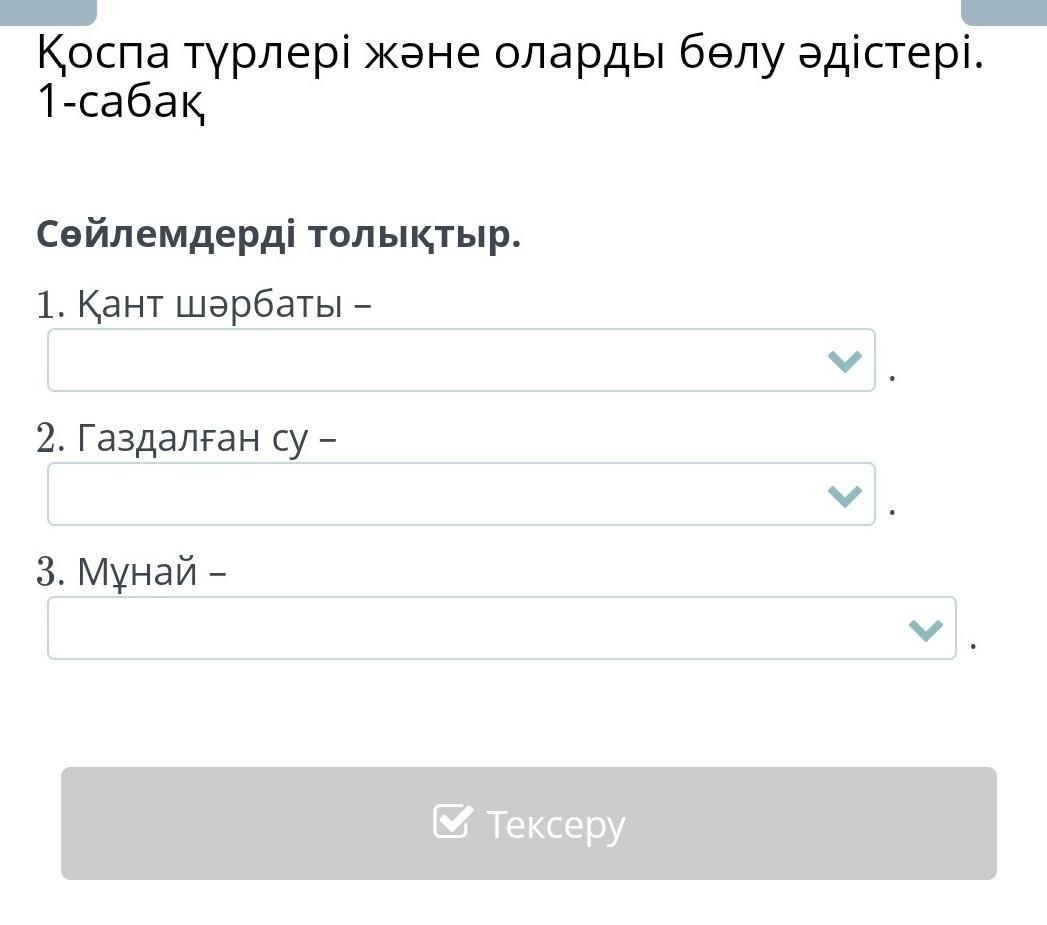Click the lesson title Қоспа түрлері heading
1047x925 pixels.
tap(510, 53)
